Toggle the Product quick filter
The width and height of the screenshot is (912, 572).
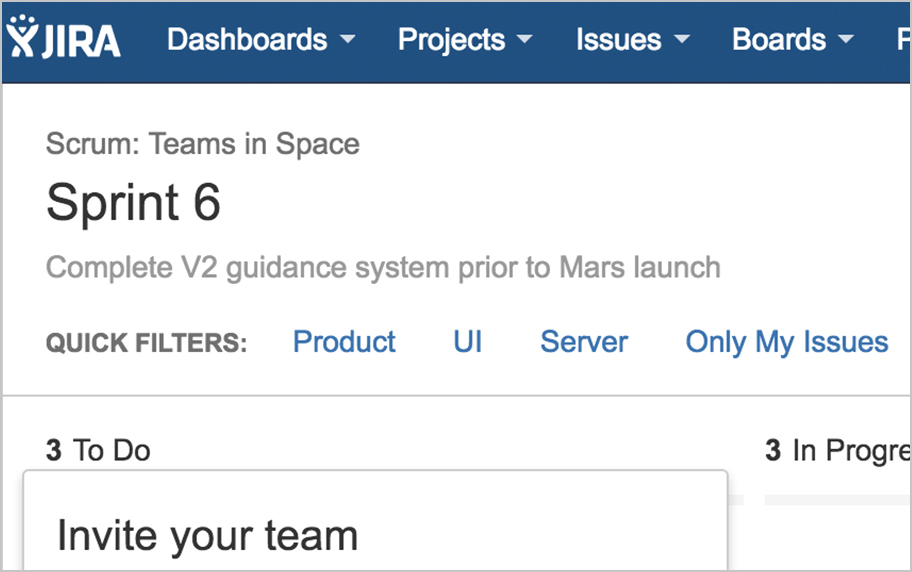coord(344,342)
